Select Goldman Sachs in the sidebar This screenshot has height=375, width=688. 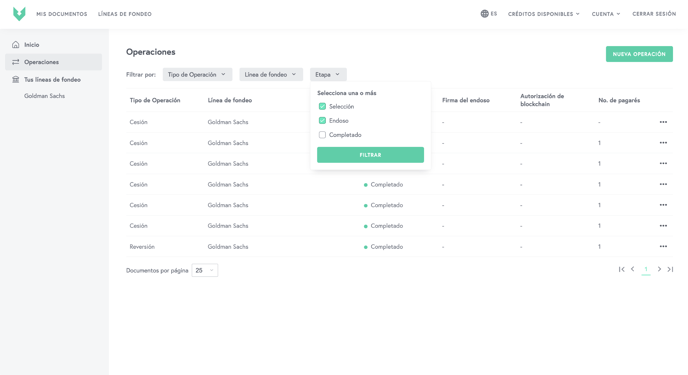coord(44,96)
